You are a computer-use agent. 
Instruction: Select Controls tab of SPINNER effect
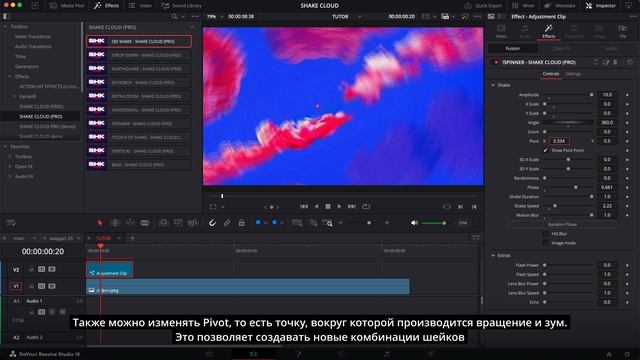(551, 74)
